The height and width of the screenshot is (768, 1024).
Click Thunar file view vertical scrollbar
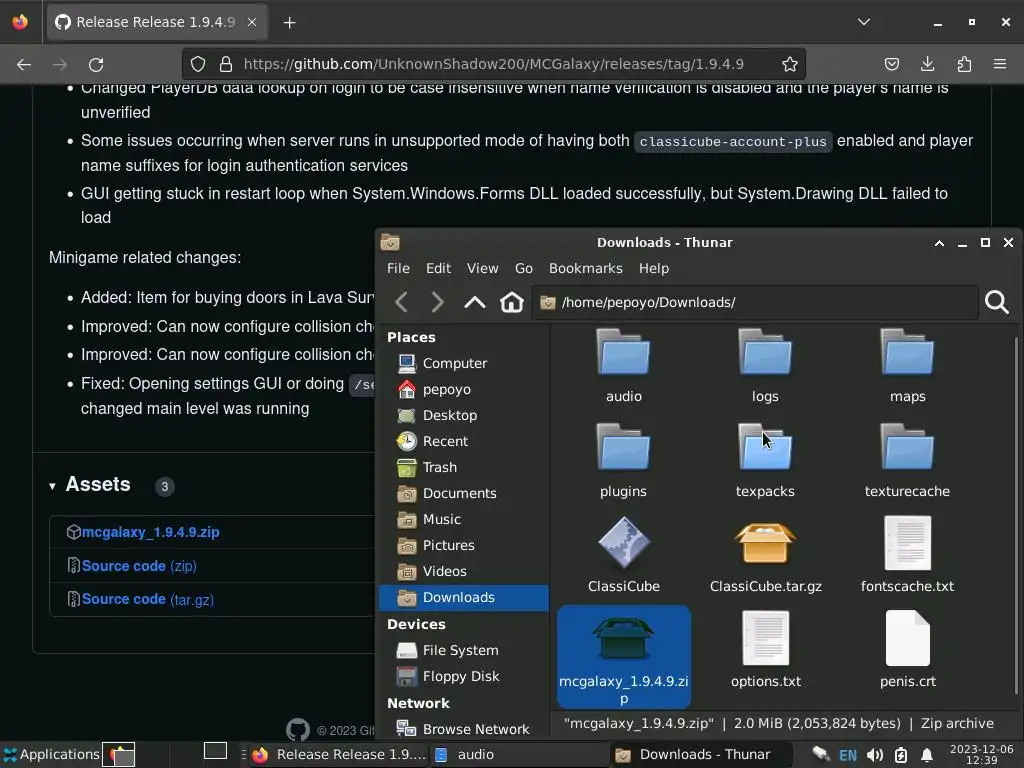pyautogui.click(x=1016, y=516)
